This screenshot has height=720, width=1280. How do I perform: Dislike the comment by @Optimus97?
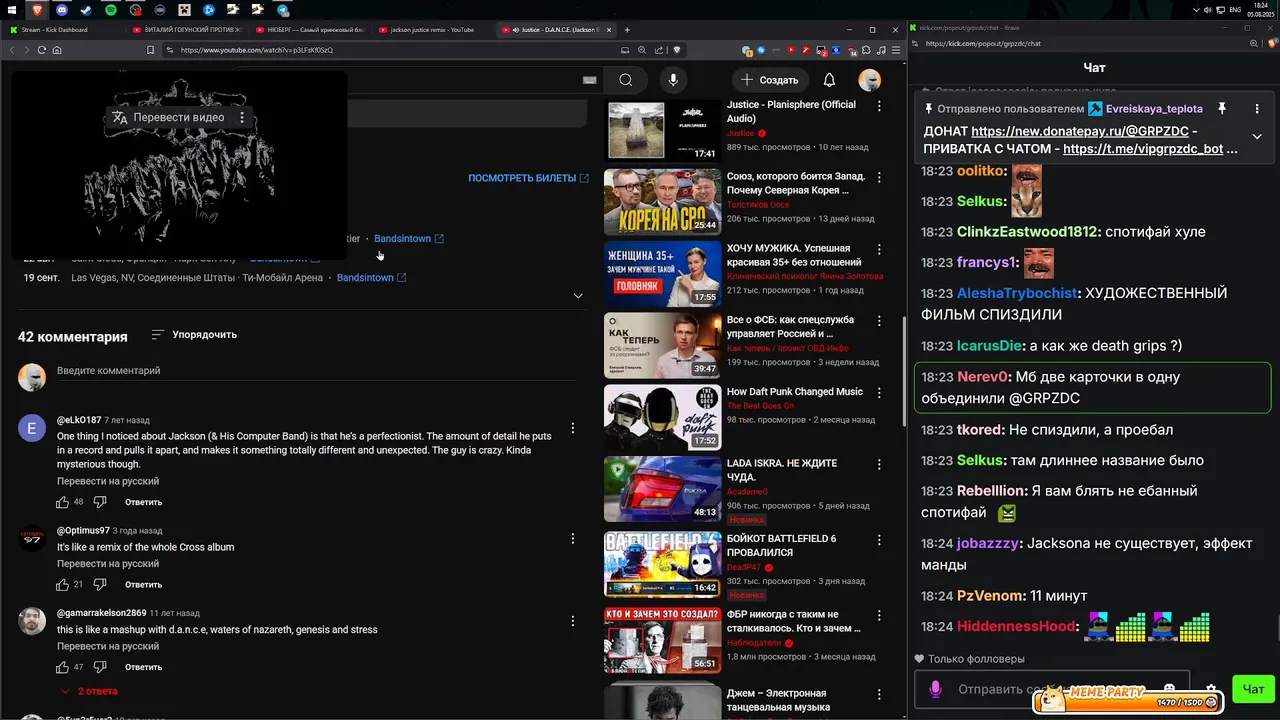pos(100,584)
